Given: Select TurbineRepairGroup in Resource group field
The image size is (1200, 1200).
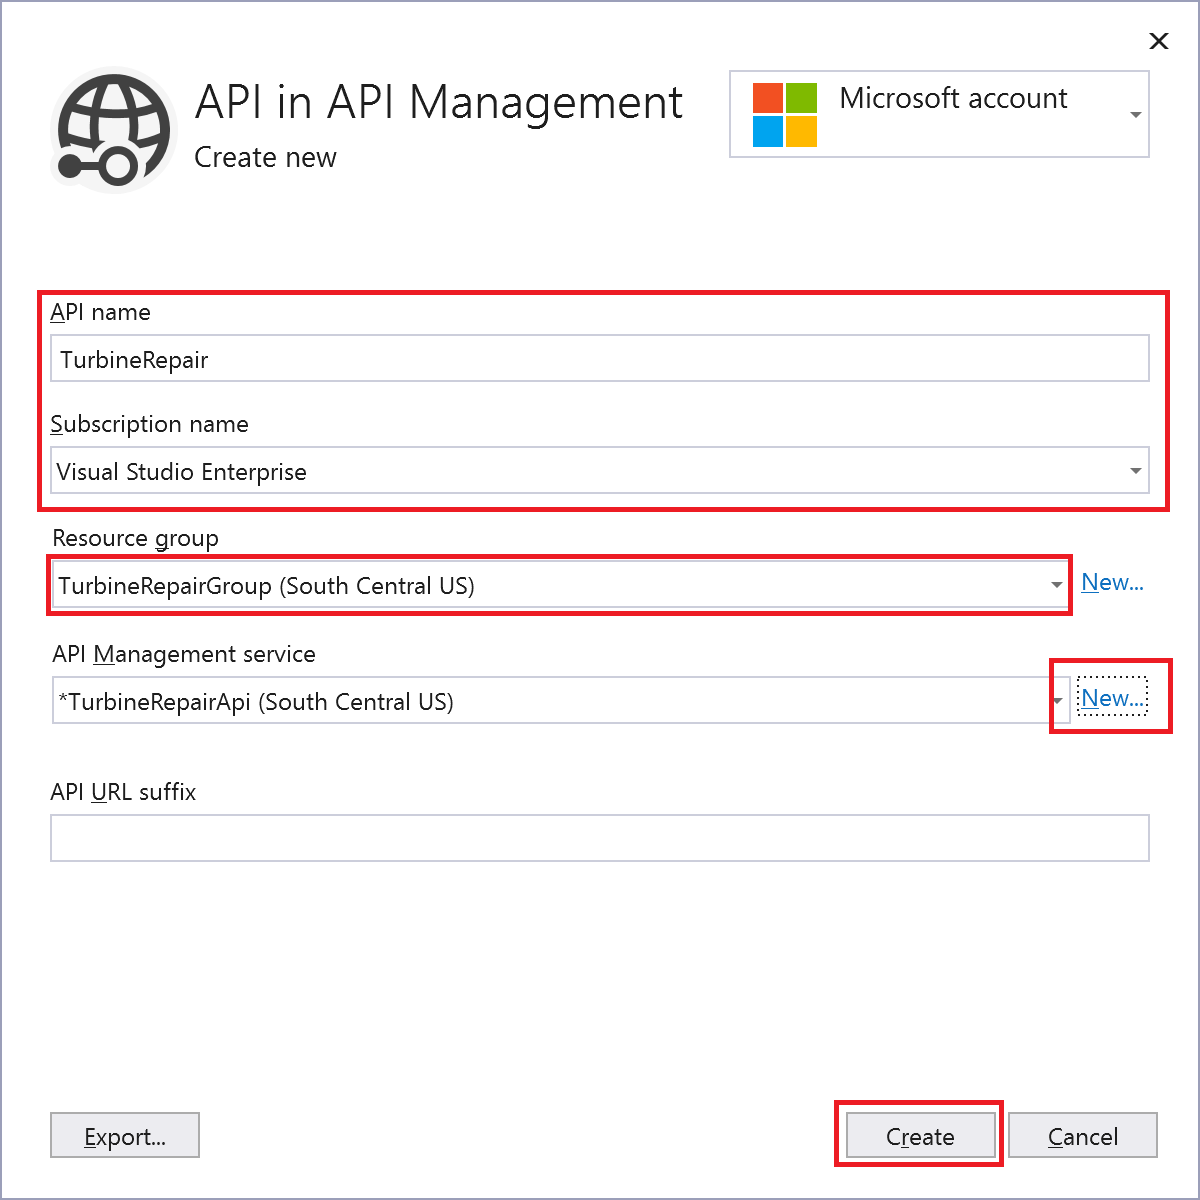Looking at the screenshot, I should tap(267, 585).
